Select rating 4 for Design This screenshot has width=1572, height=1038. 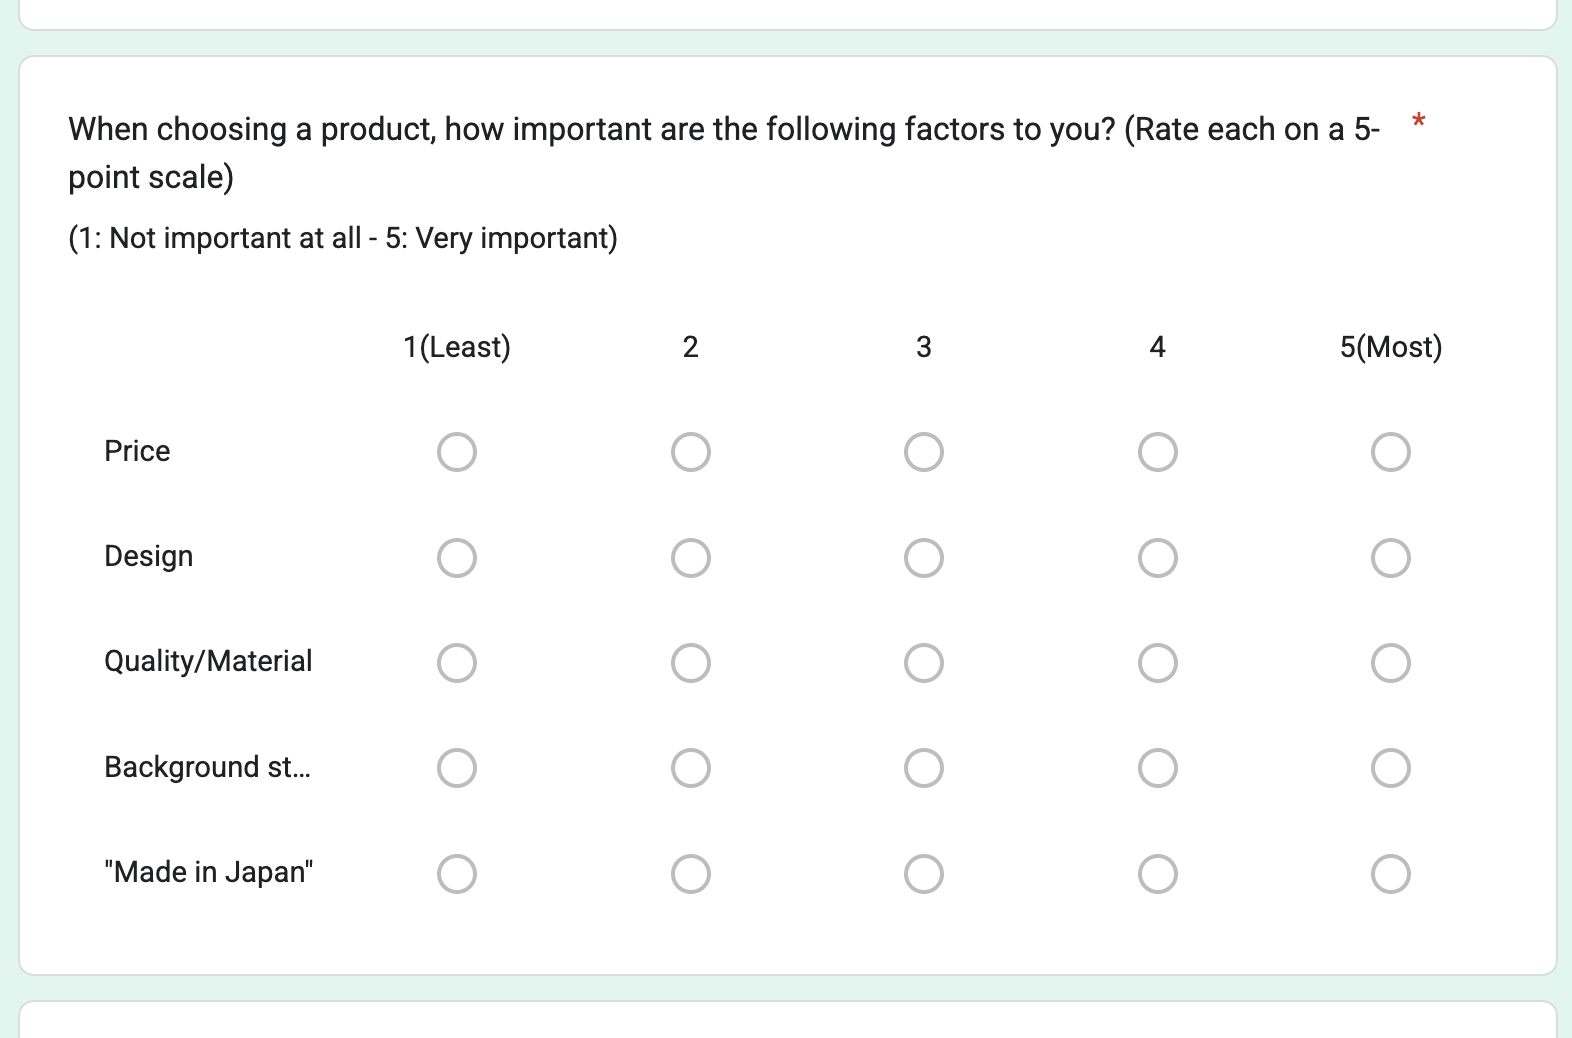(x=1158, y=558)
